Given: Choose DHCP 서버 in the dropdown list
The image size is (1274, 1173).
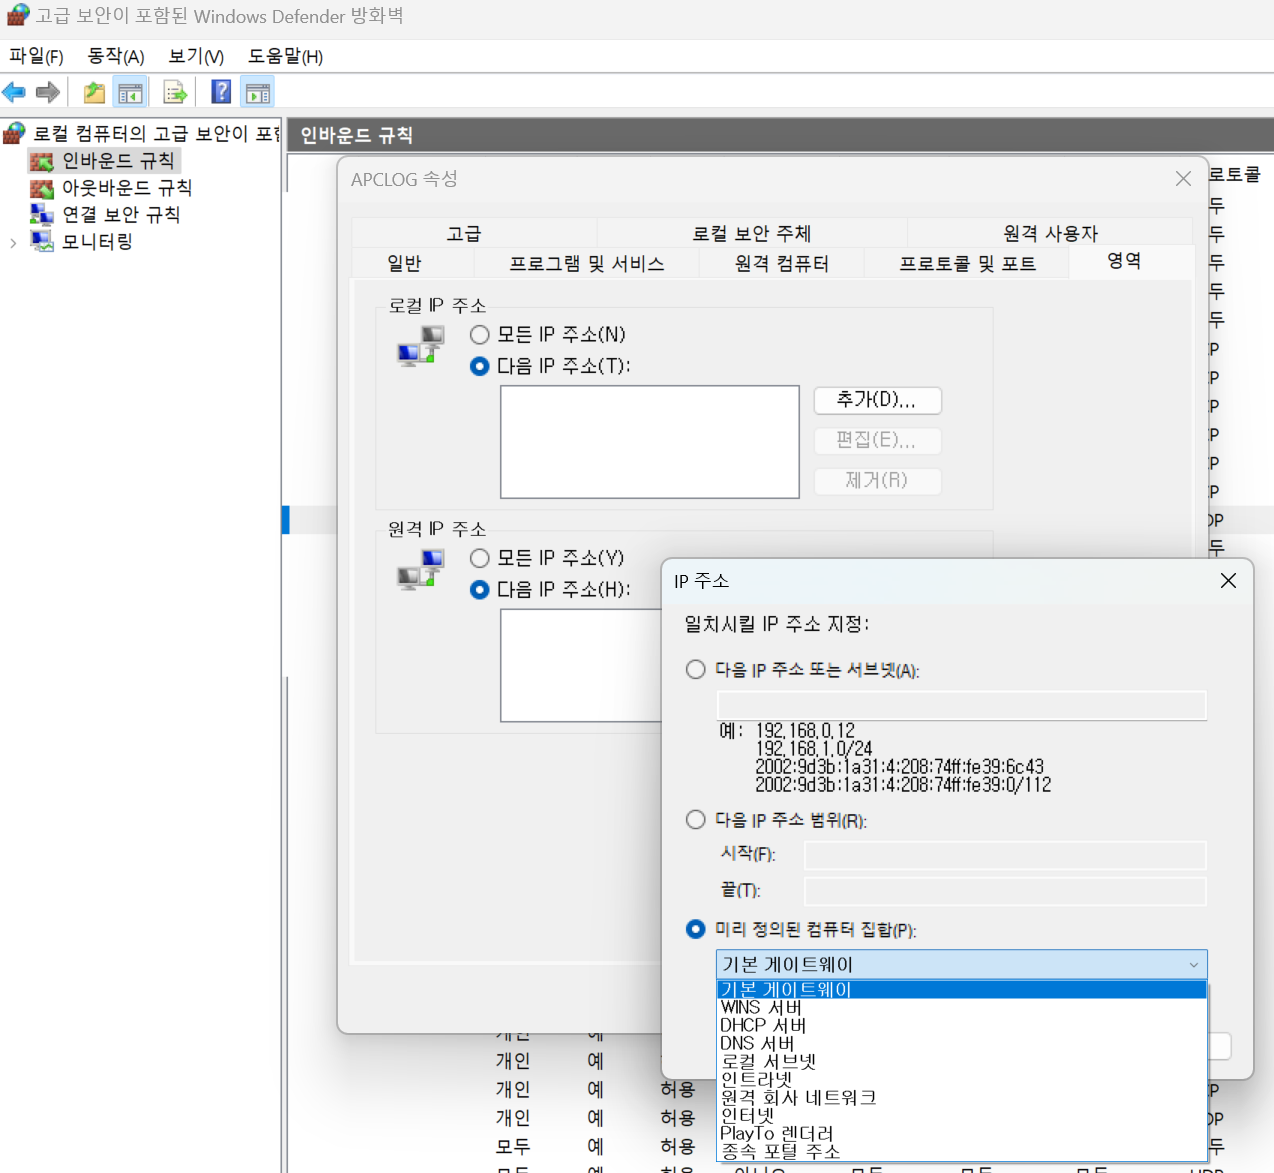Looking at the screenshot, I should click(962, 1026).
